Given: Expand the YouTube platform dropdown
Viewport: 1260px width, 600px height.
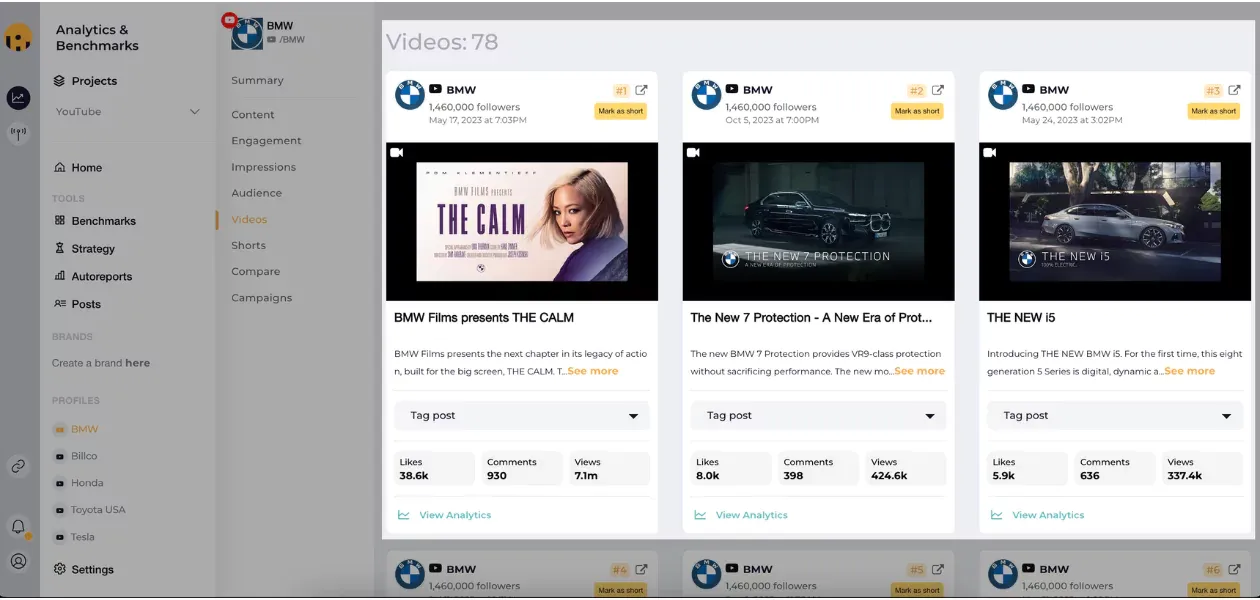Looking at the screenshot, I should pyautogui.click(x=128, y=111).
